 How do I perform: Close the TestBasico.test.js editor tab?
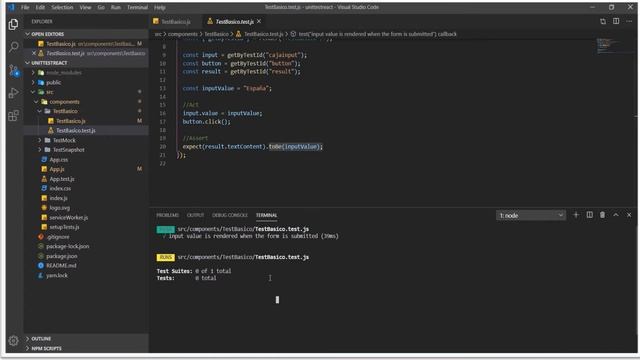click(x=259, y=21)
